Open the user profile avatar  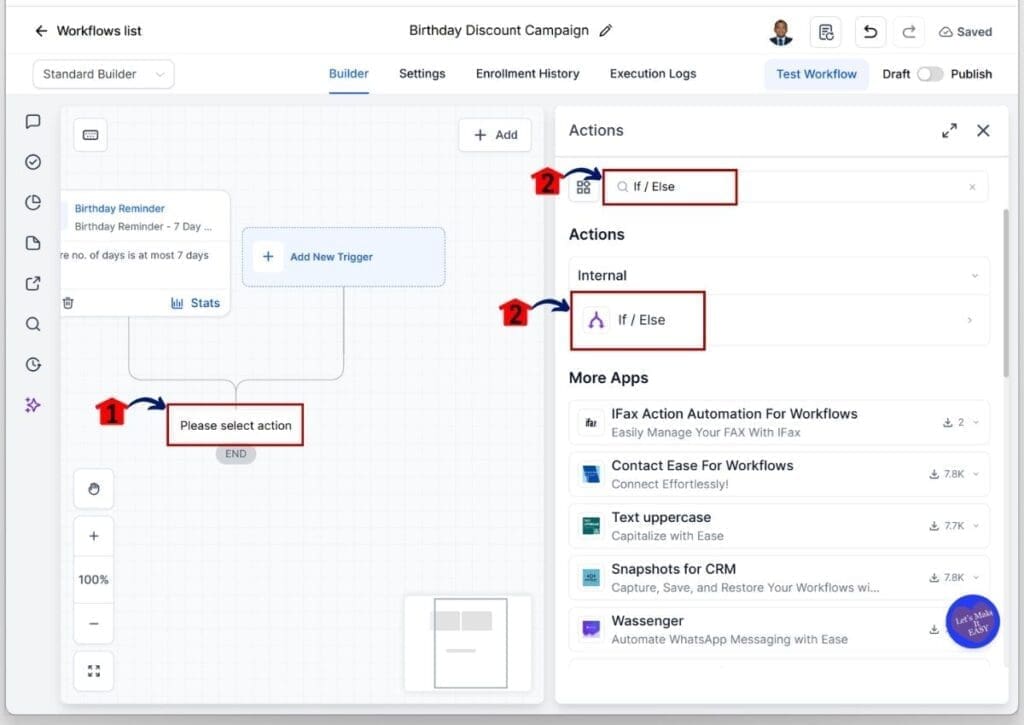pos(780,32)
